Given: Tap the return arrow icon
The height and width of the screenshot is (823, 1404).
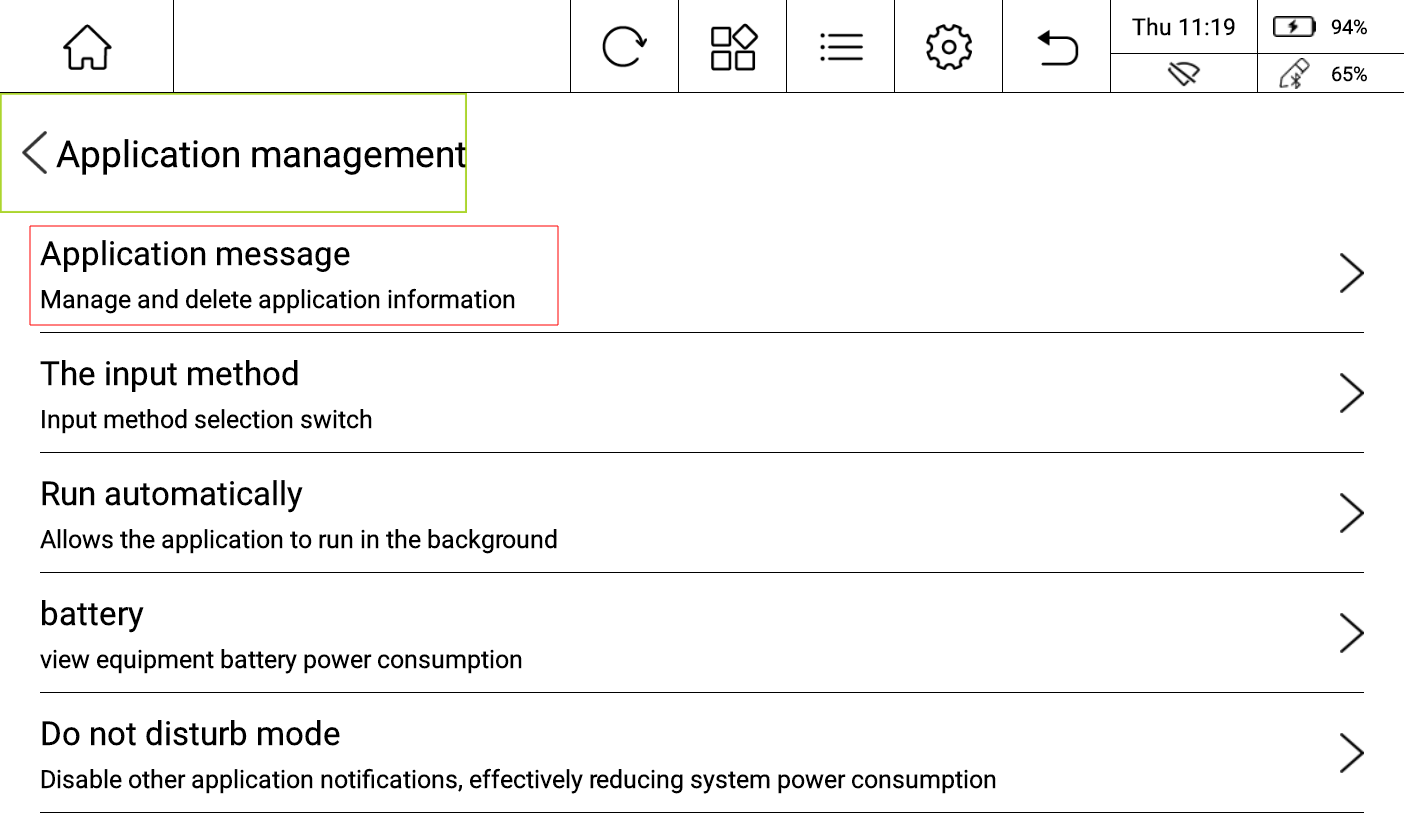Looking at the screenshot, I should click(x=1056, y=47).
